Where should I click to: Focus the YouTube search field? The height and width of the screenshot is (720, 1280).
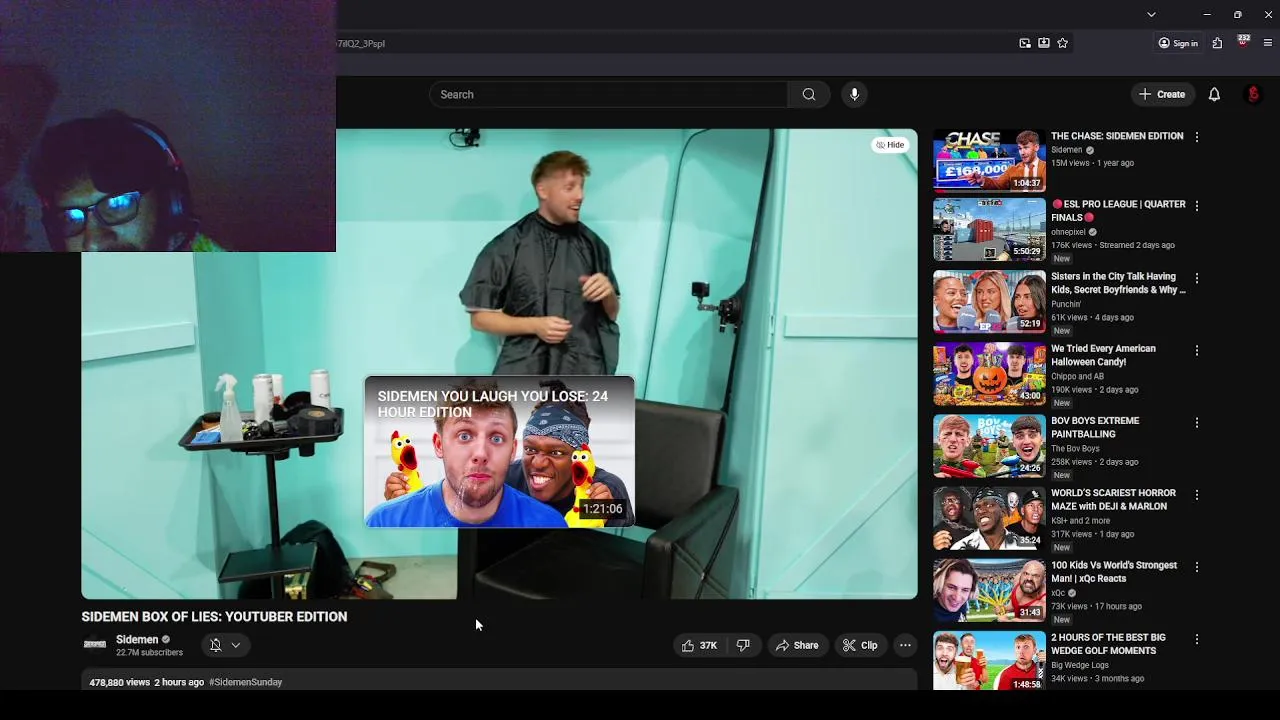609,95
